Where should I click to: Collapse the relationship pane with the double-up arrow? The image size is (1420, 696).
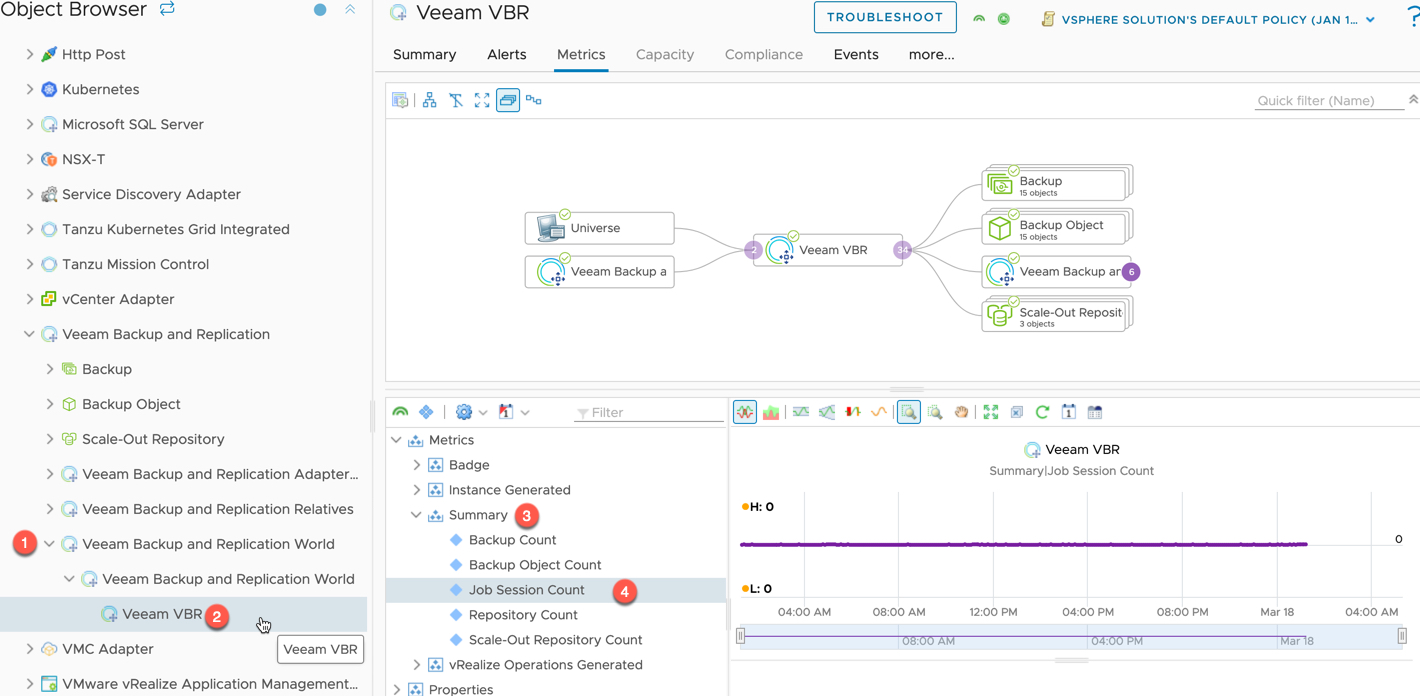click(x=1413, y=99)
